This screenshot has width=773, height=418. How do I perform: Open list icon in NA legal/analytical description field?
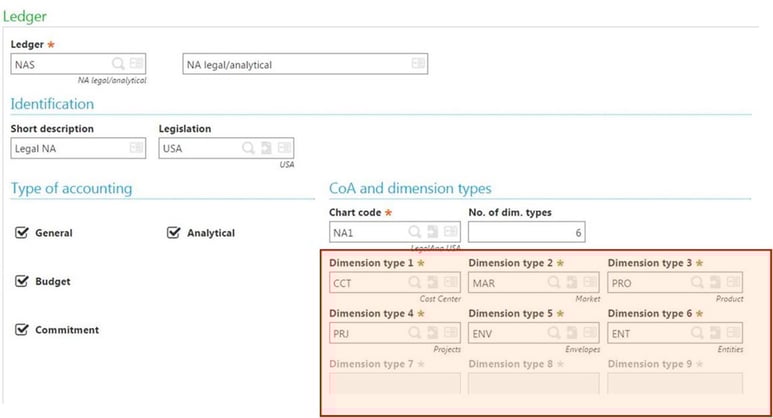point(418,63)
